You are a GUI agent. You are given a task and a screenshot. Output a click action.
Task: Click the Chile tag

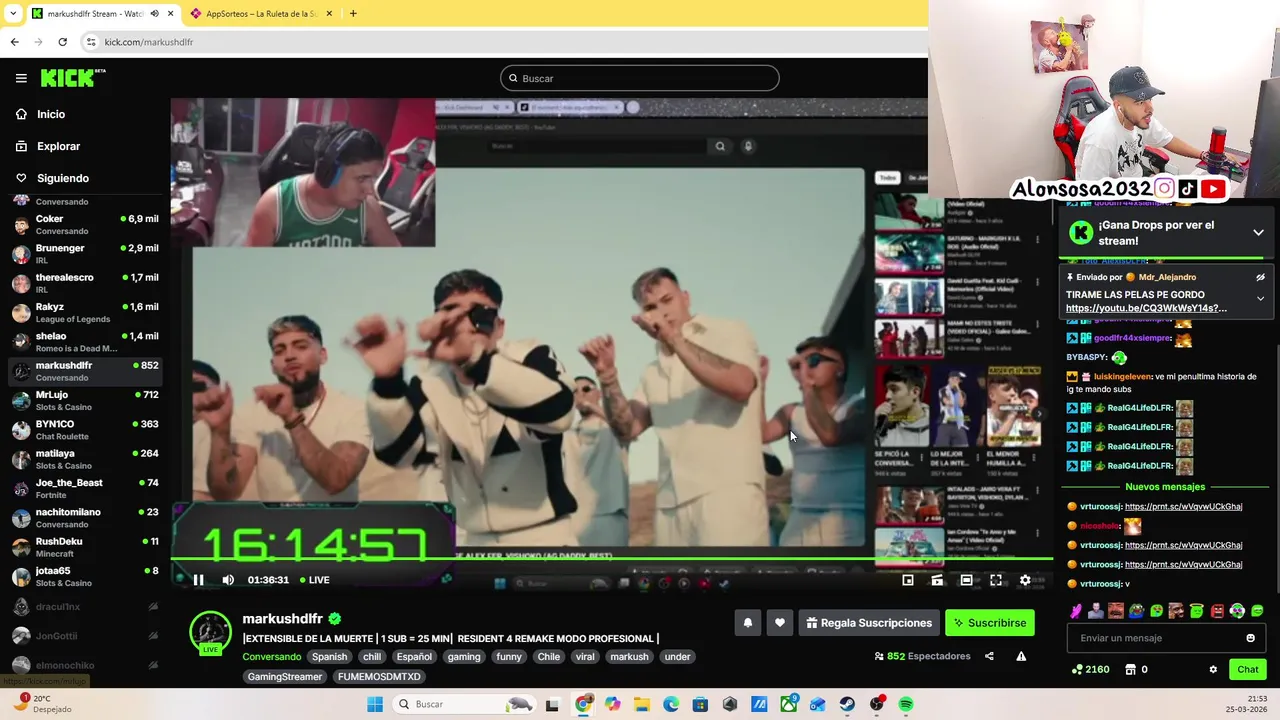click(x=548, y=657)
